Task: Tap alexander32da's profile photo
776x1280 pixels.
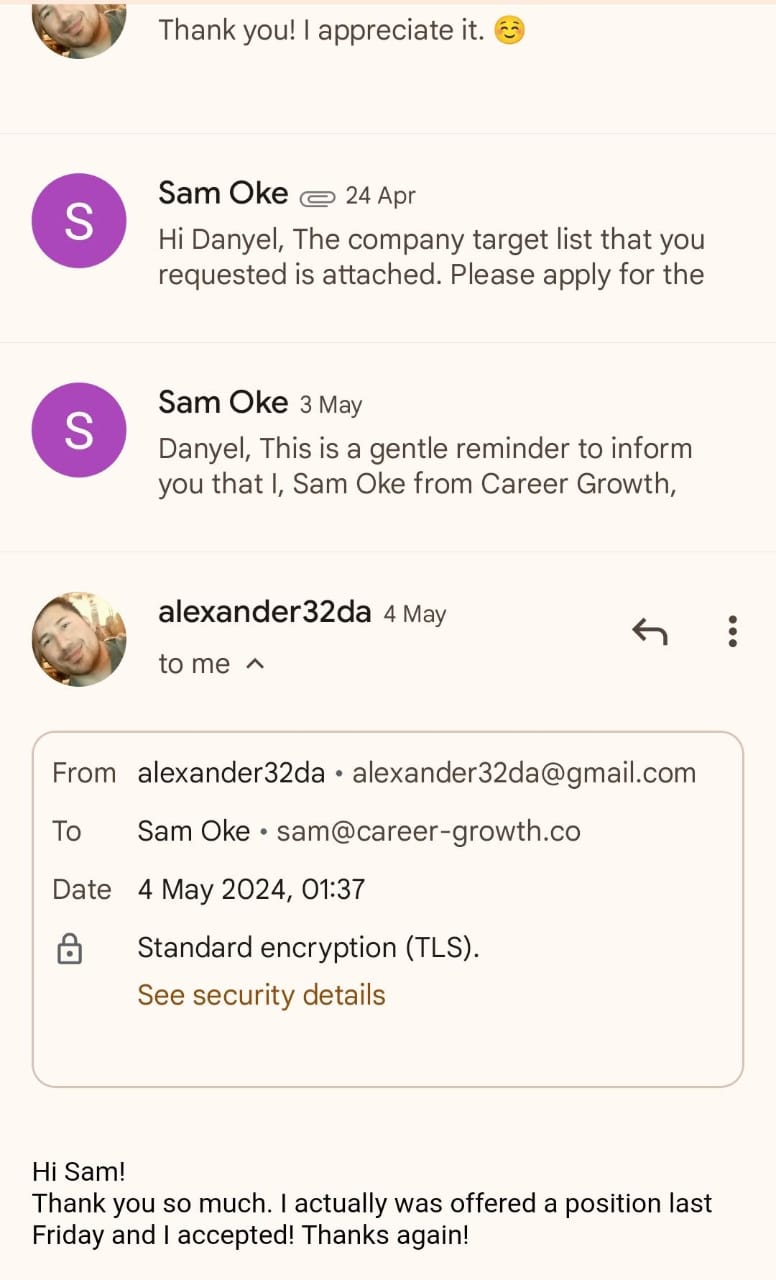Action: [79, 639]
